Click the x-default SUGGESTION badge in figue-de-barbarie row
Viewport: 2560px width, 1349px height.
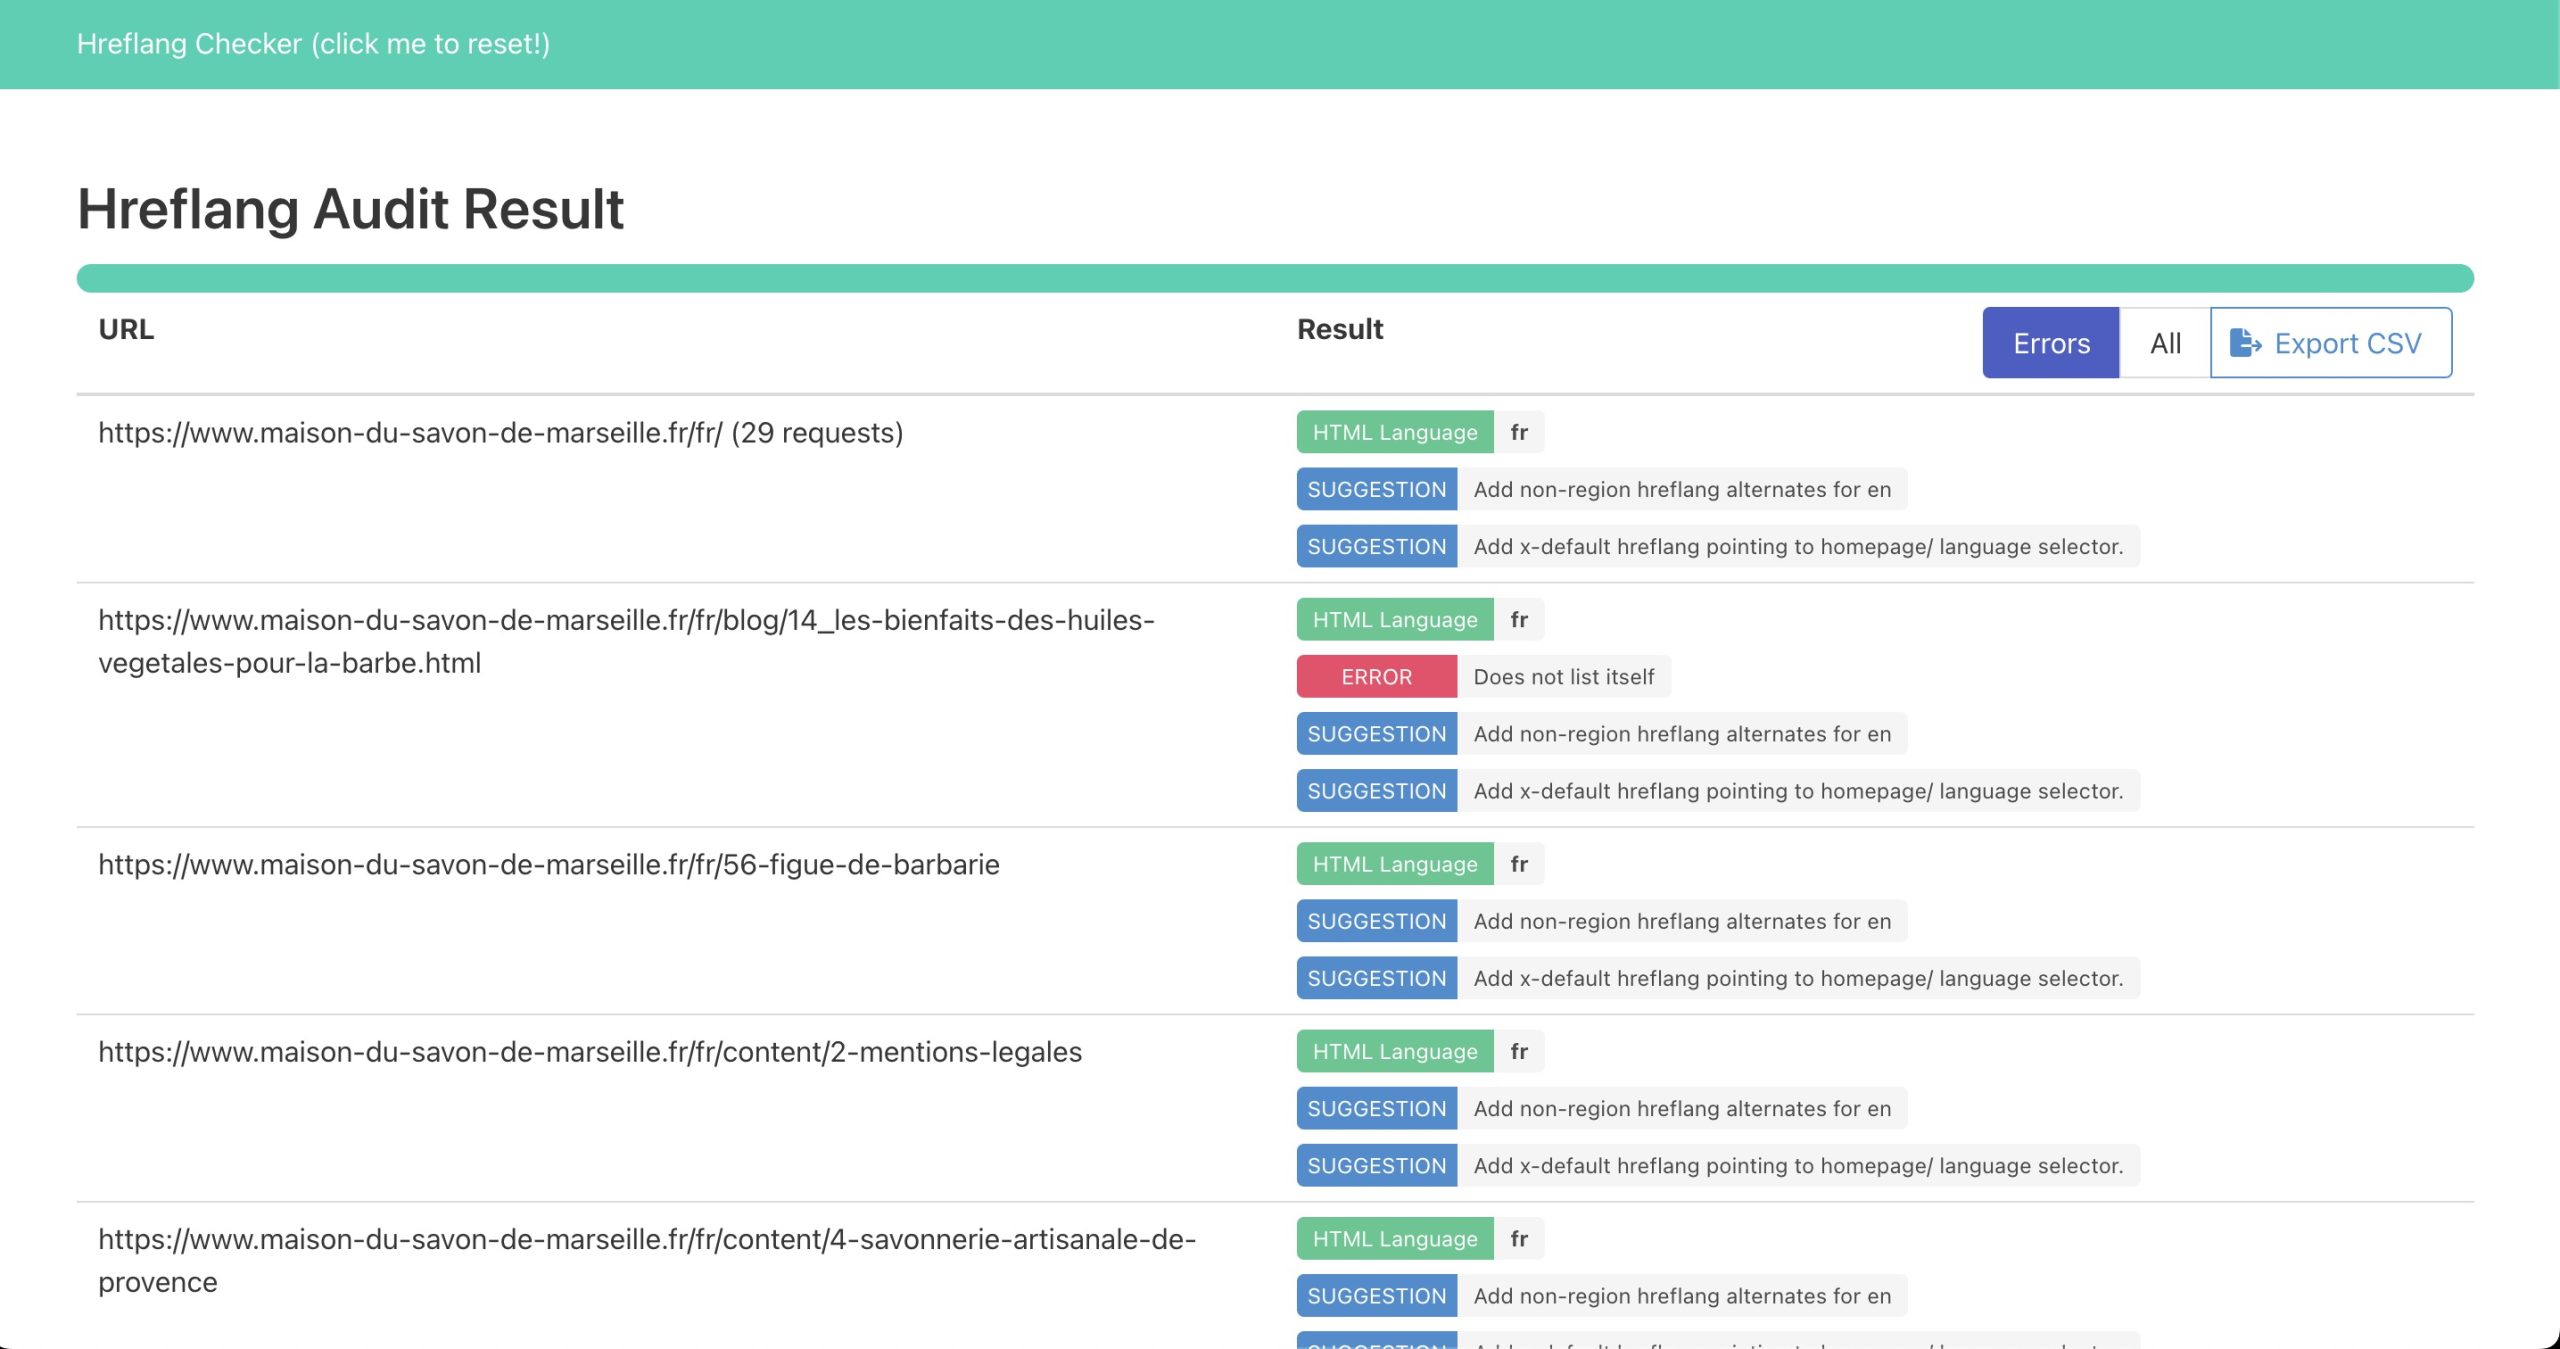coord(1377,978)
